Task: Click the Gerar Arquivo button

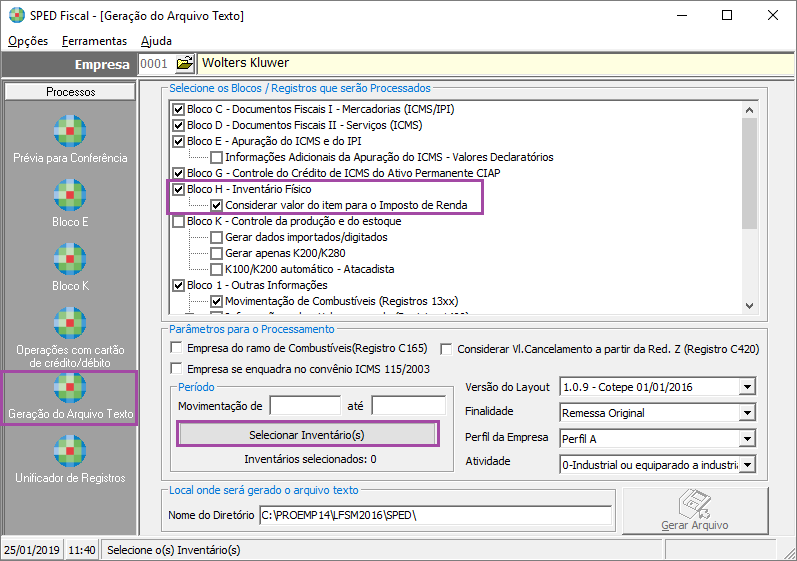Action: click(695, 511)
